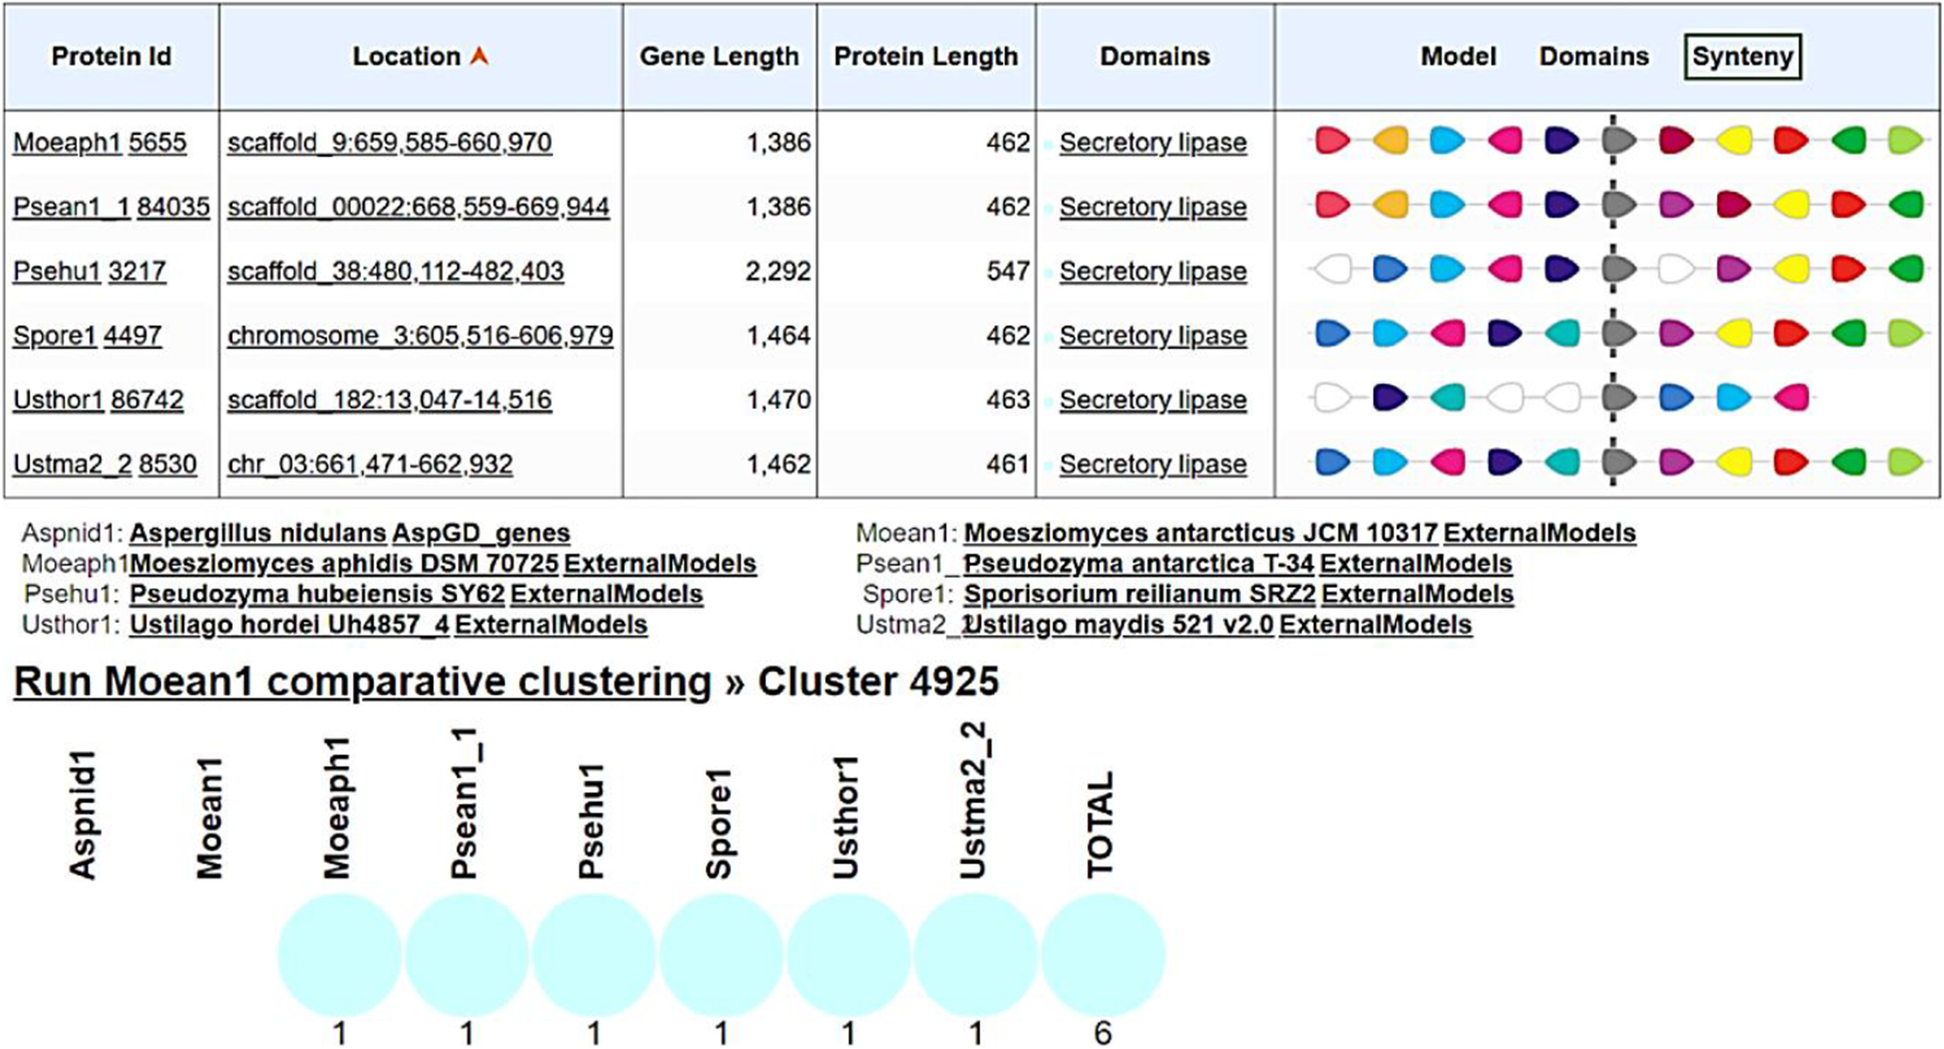Open Run Moean1 comparative clustering link
1944x1049 pixels.
pos(363,681)
